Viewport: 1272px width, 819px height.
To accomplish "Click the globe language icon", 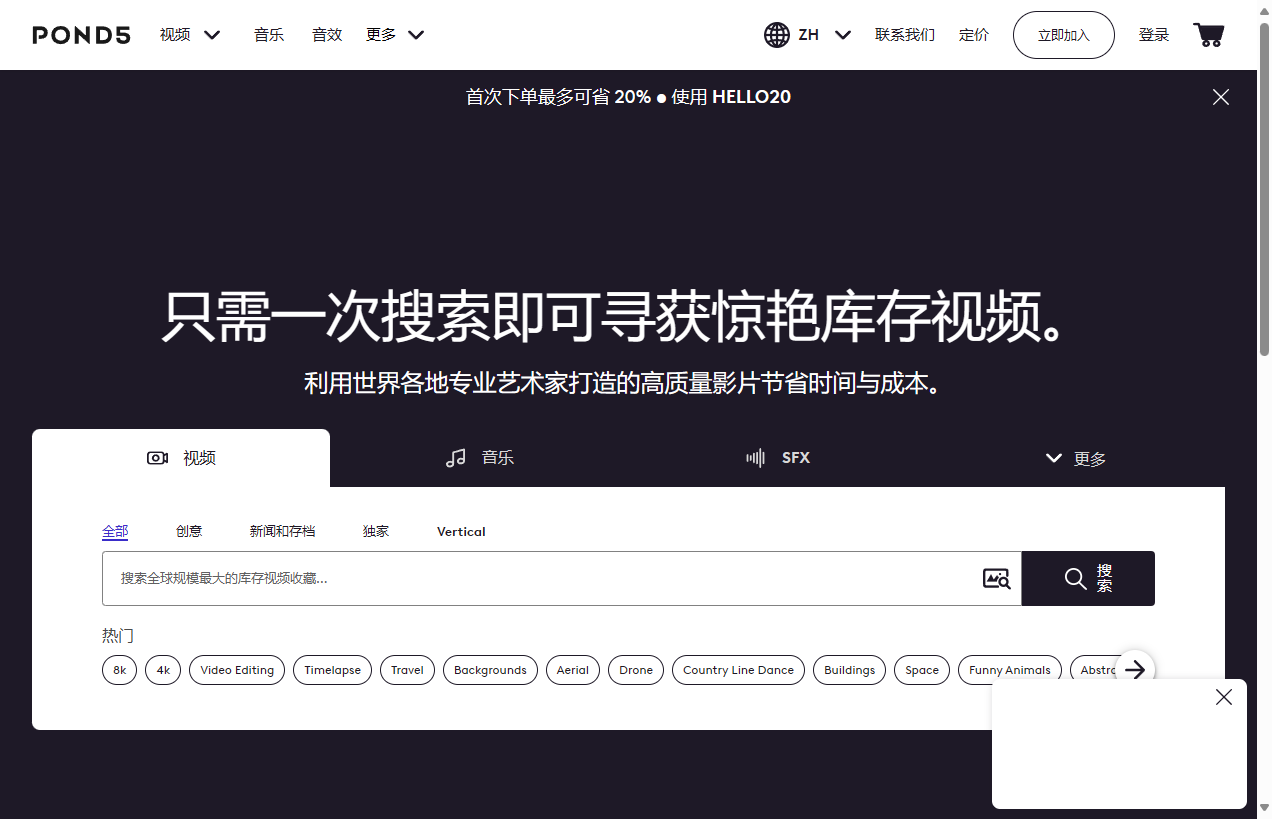I will 776,35.
